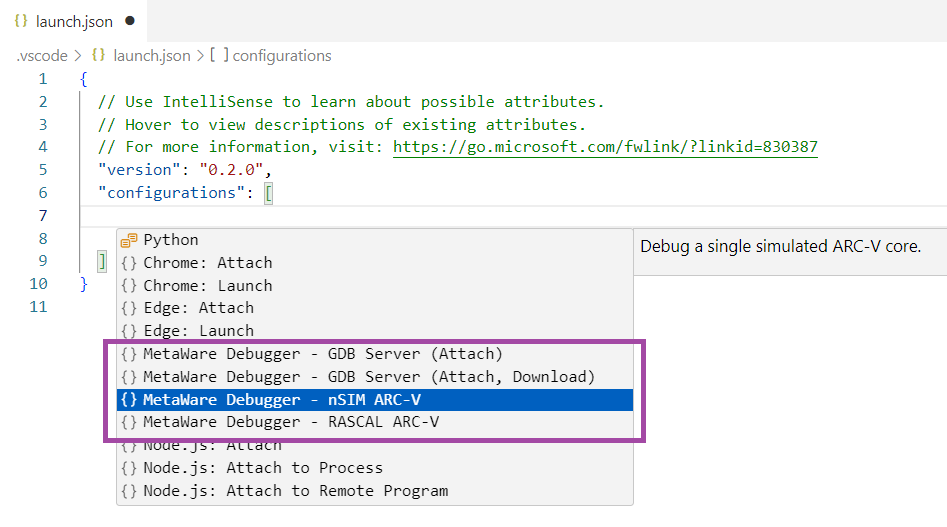The height and width of the screenshot is (527, 947).
Task: Choose the Python snippet suggestion
Action: [374, 240]
